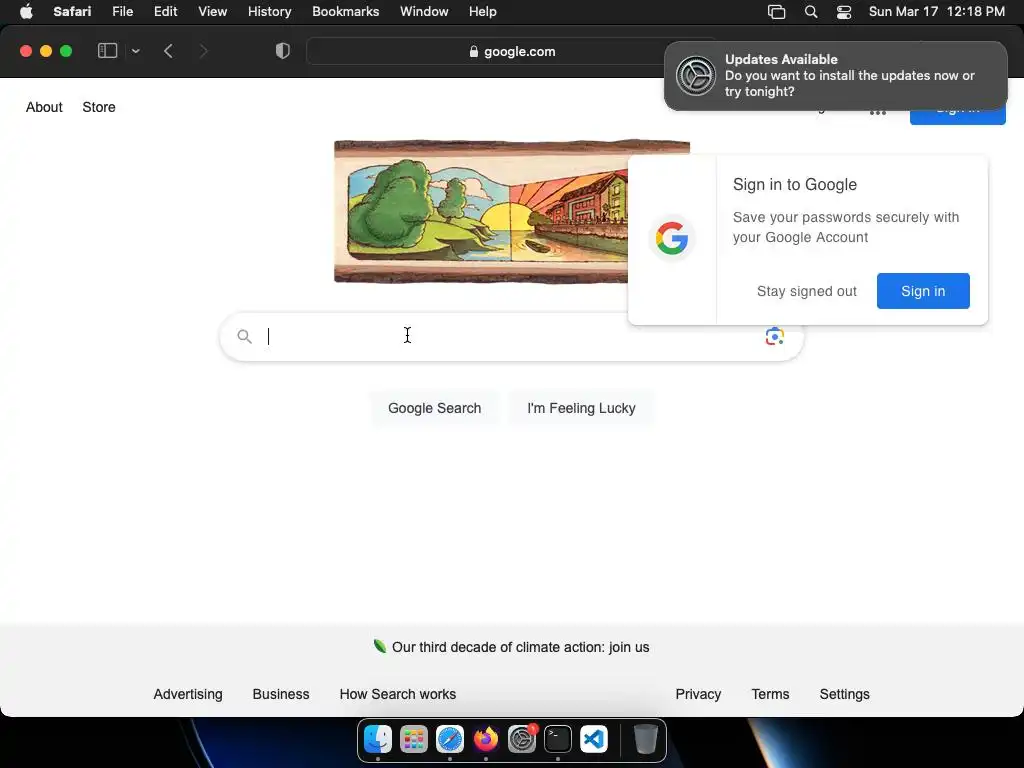Open the Updates Available notification
Viewport: 1024px width, 768px height.
point(836,76)
